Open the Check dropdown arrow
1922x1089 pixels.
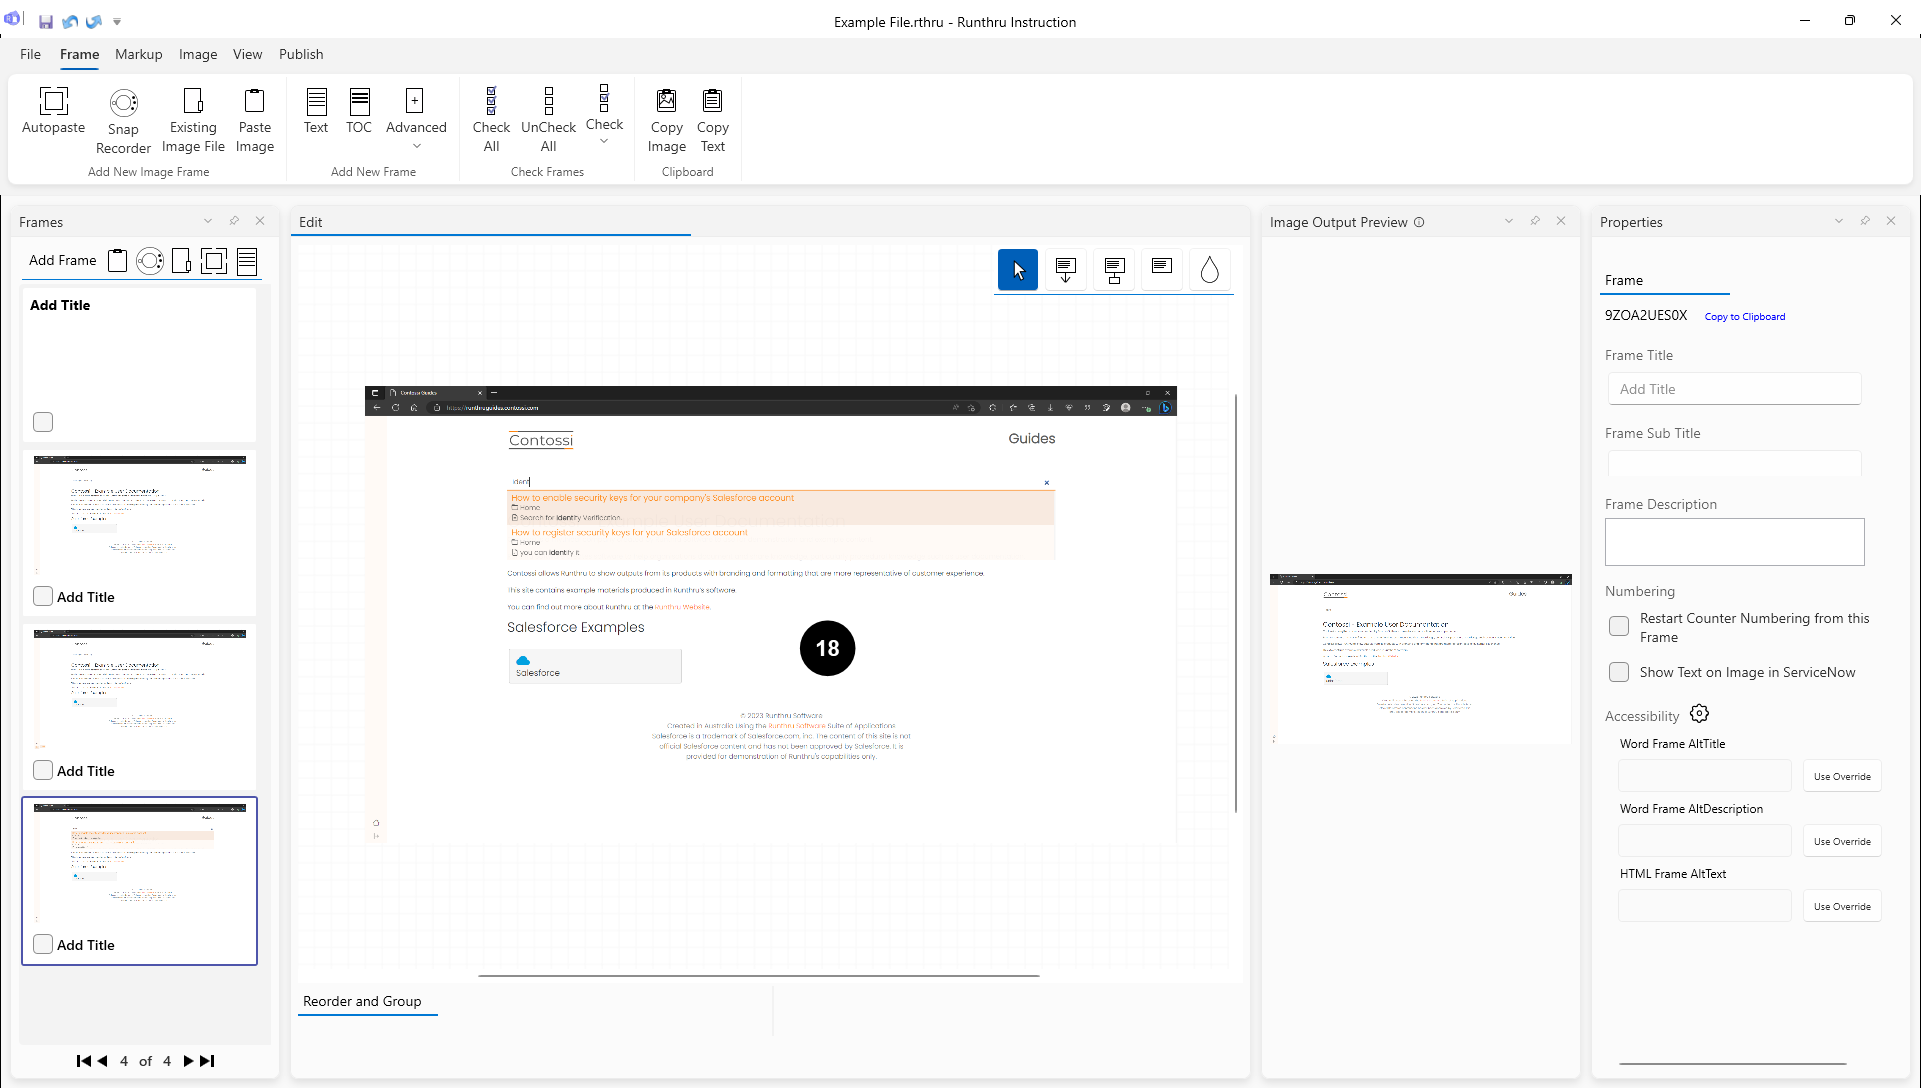pyautogui.click(x=604, y=142)
